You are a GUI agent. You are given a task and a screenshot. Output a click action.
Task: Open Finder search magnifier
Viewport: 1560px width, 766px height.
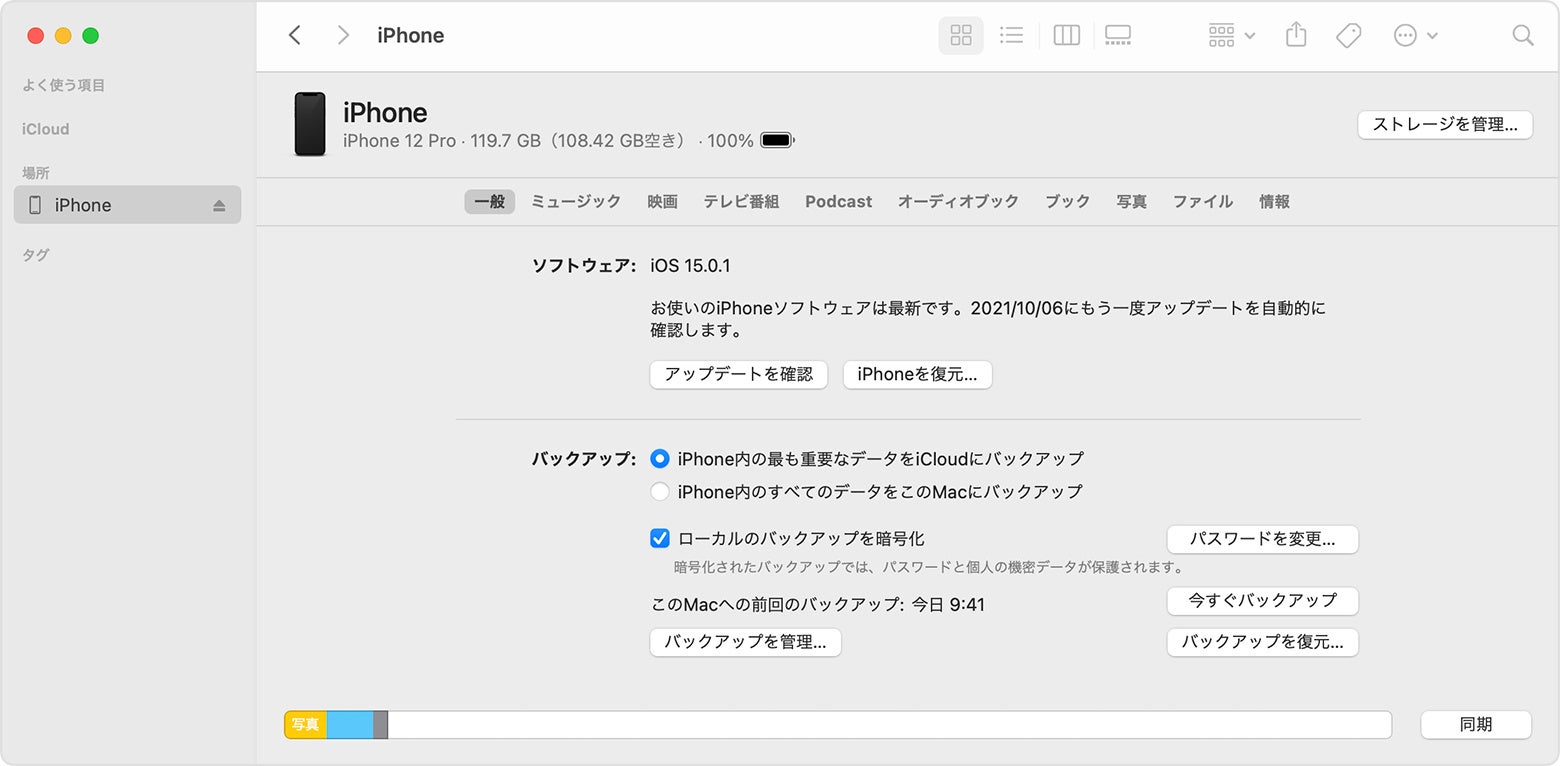1523,36
